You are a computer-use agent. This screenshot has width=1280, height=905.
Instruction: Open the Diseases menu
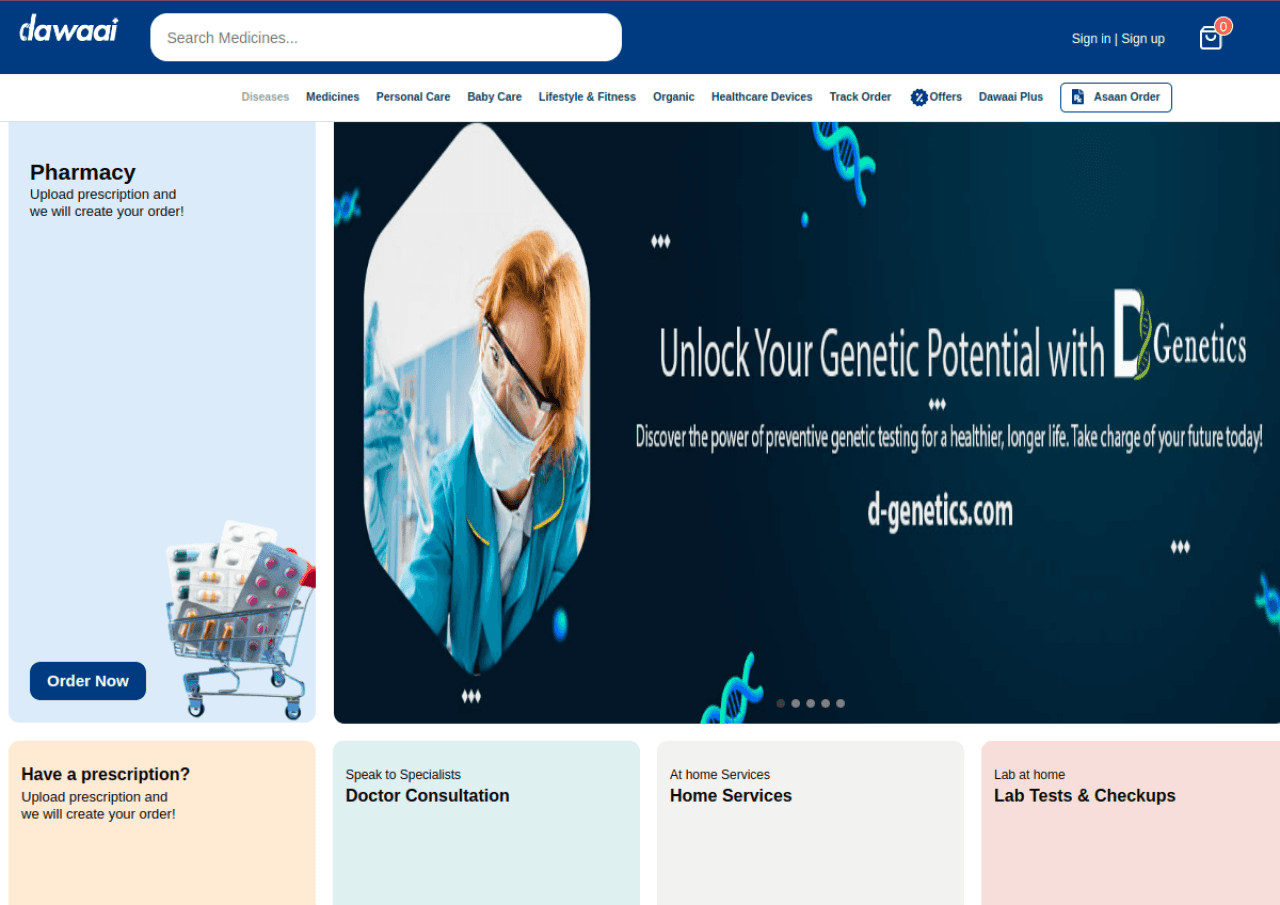click(265, 97)
